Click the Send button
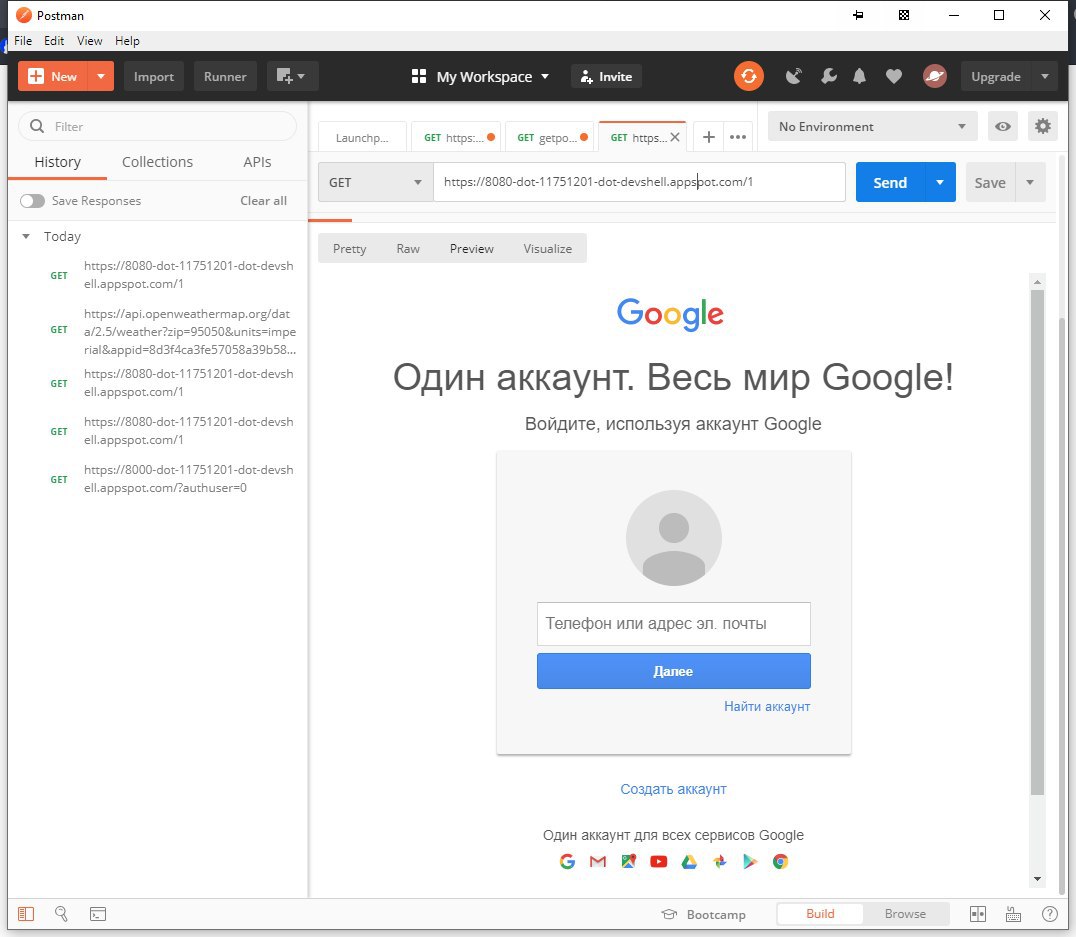The image size is (1076, 937). pos(890,182)
